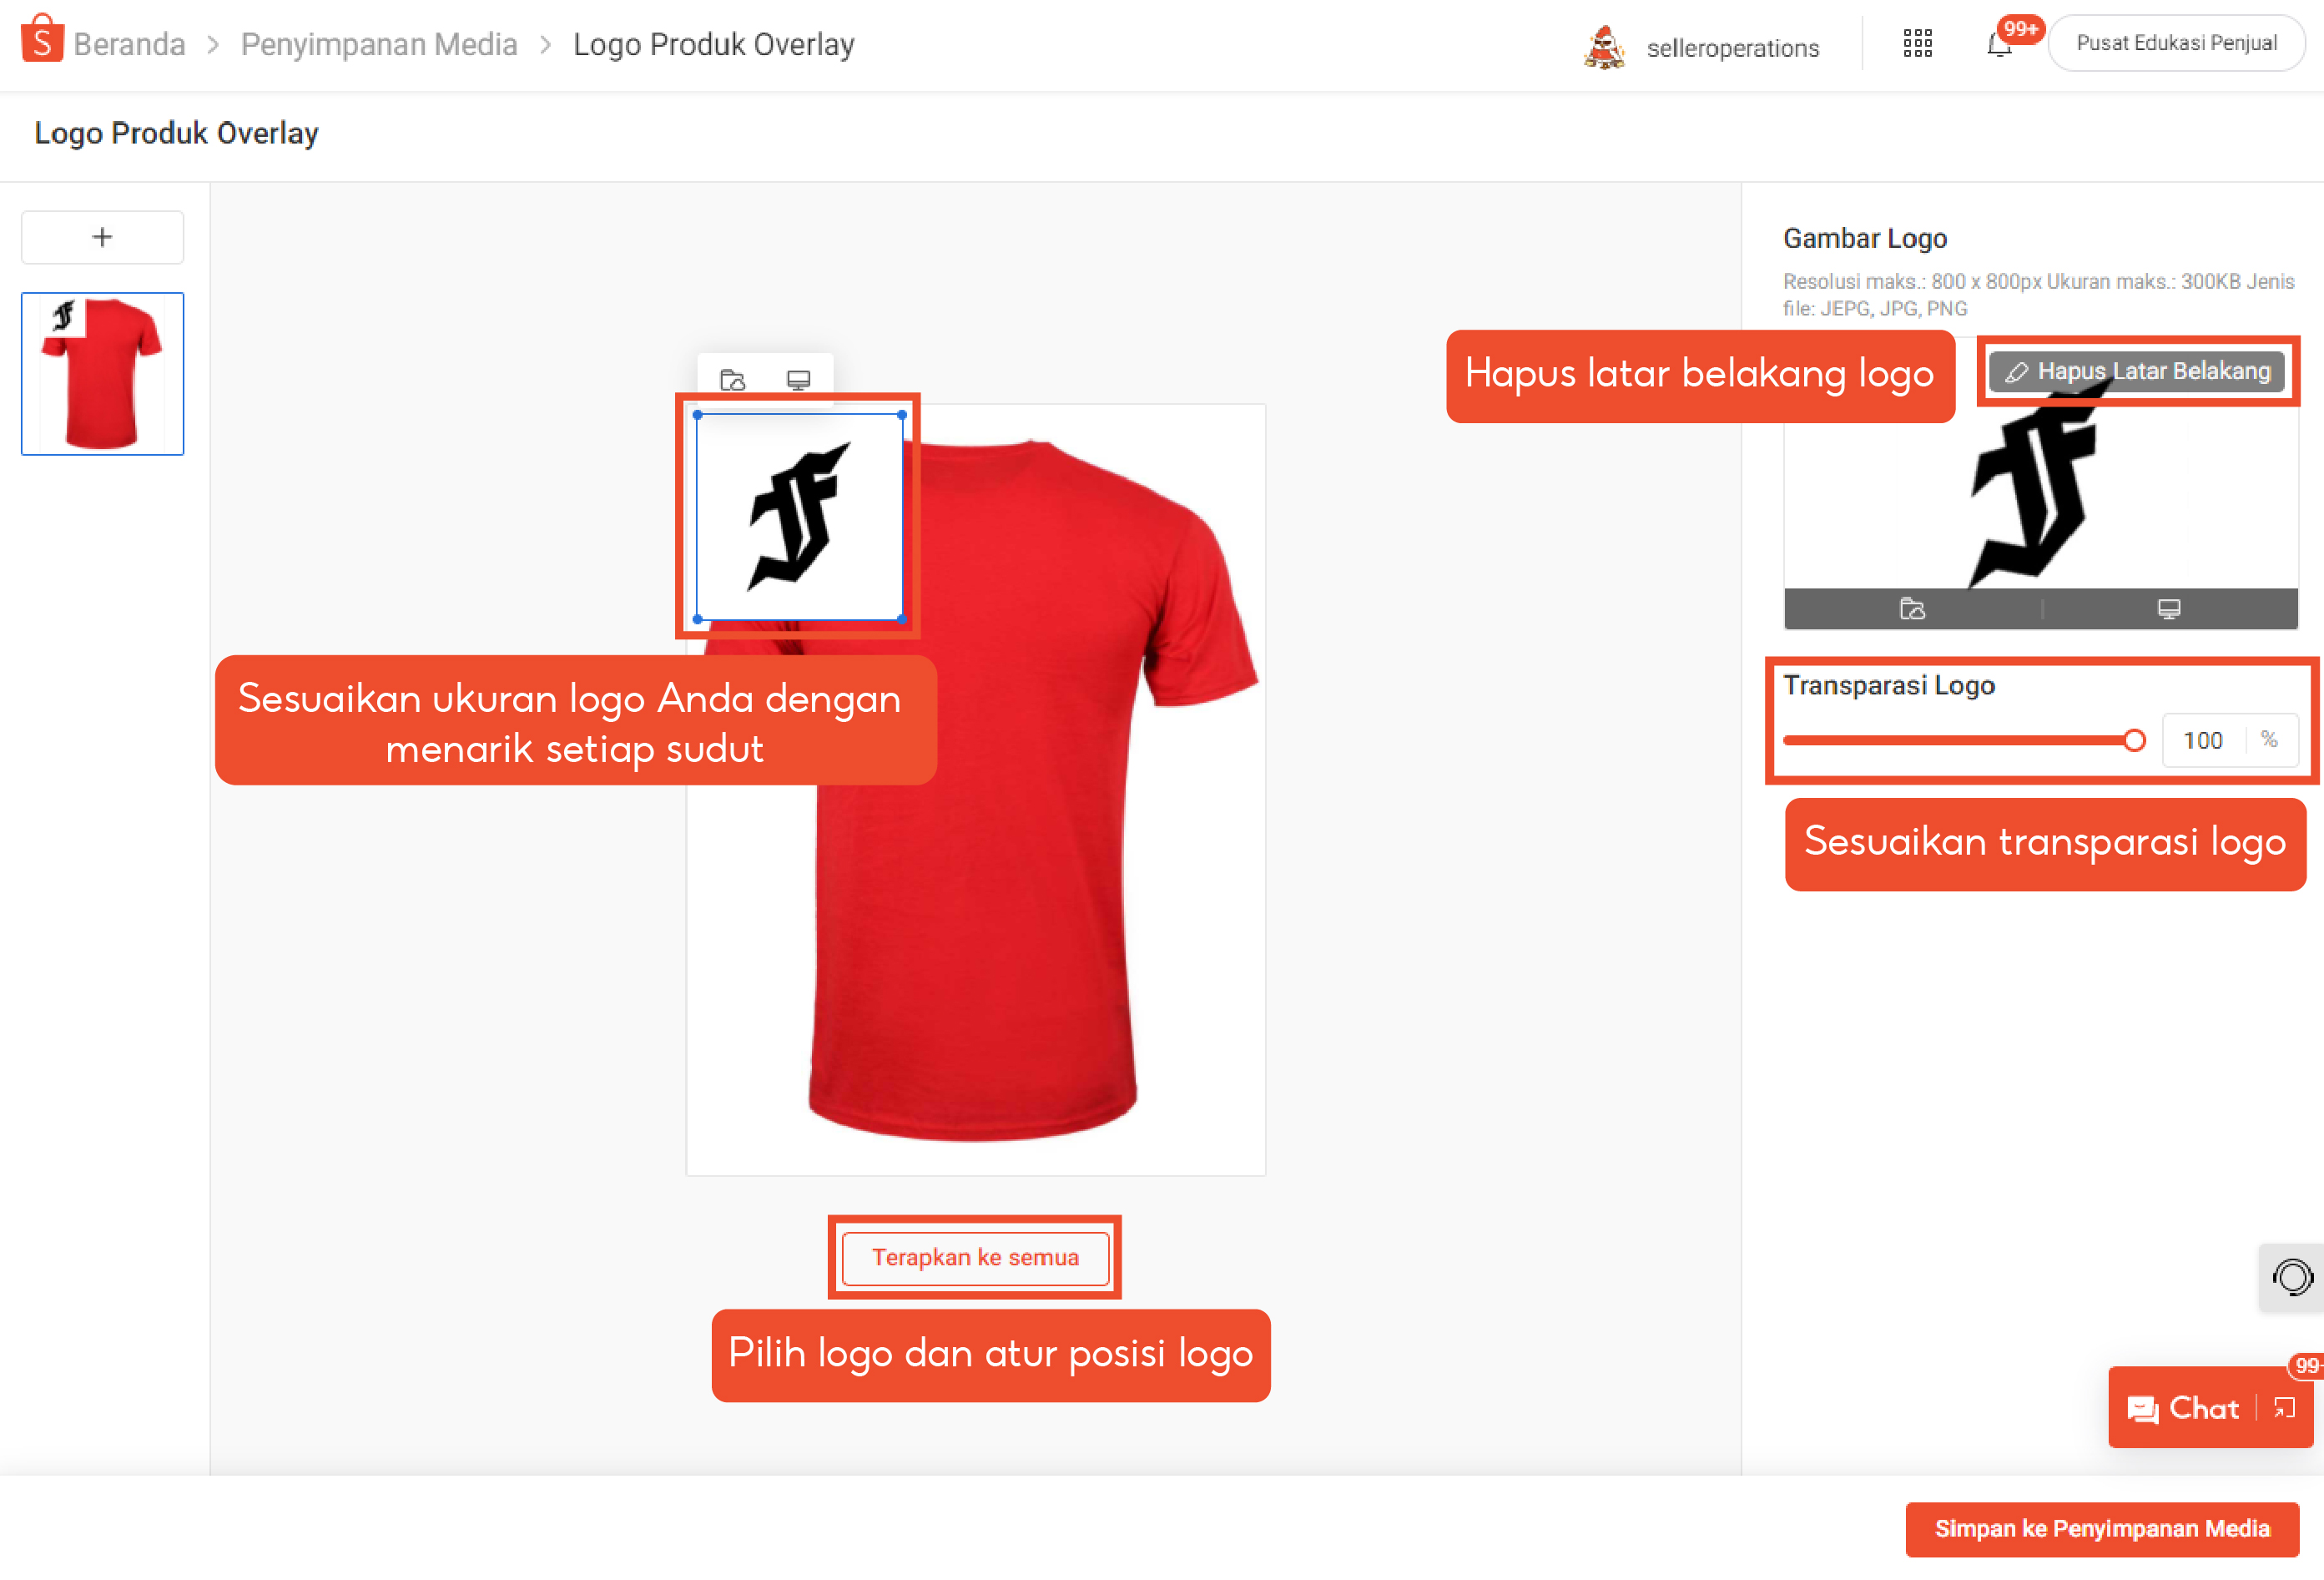The width and height of the screenshot is (2324, 1580).
Task: Click the Transparasi Logo slider handle
Action: pos(2136,740)
